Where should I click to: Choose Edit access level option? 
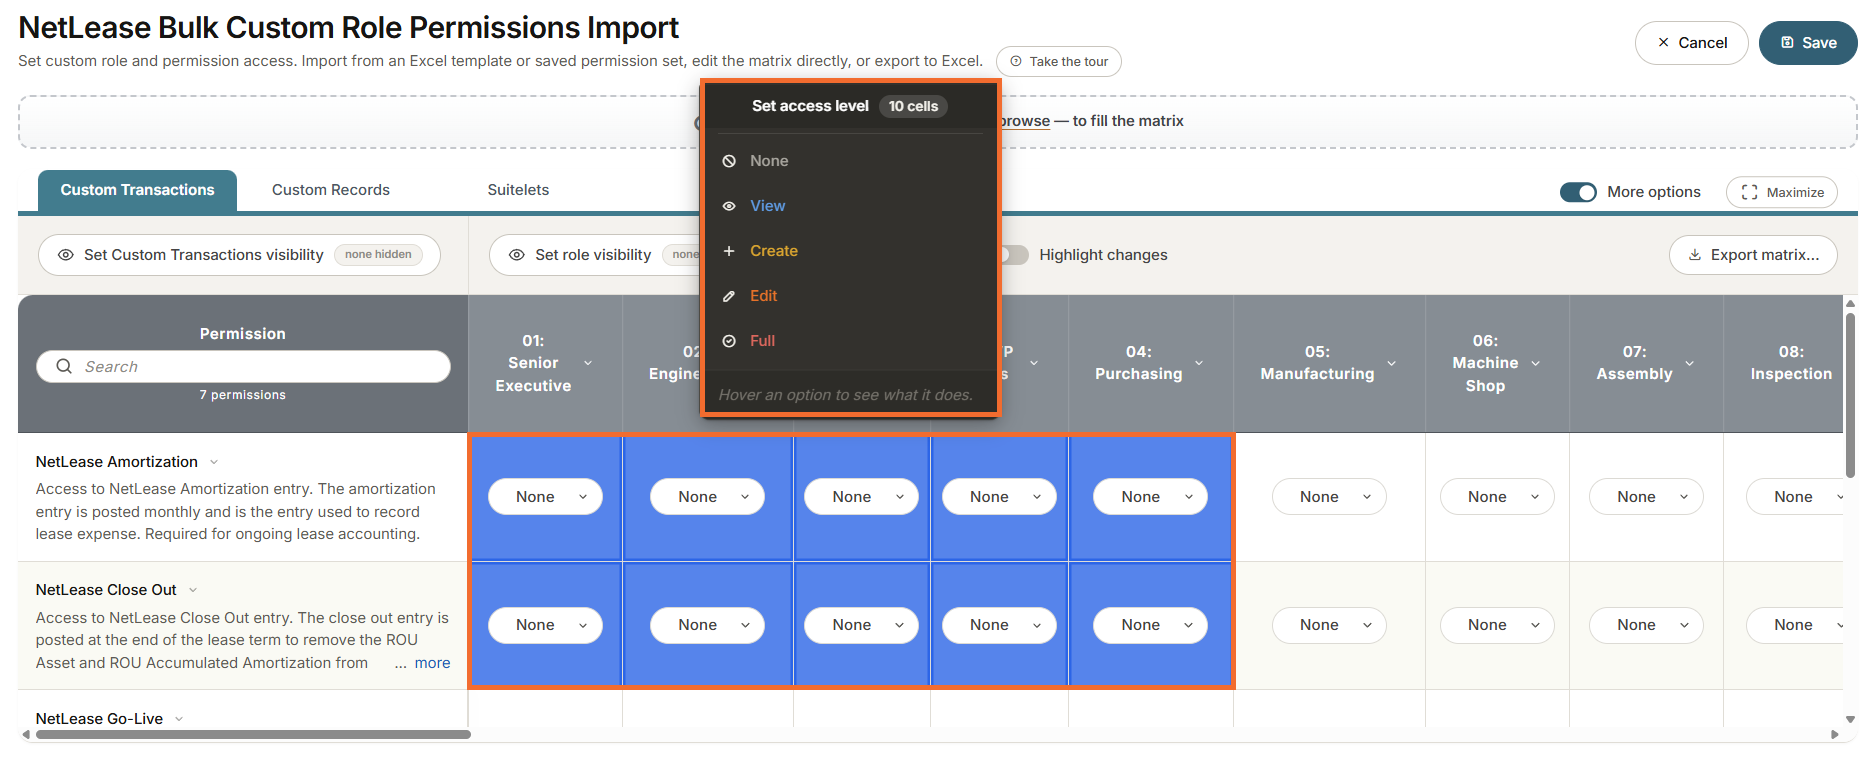[849, 296]
